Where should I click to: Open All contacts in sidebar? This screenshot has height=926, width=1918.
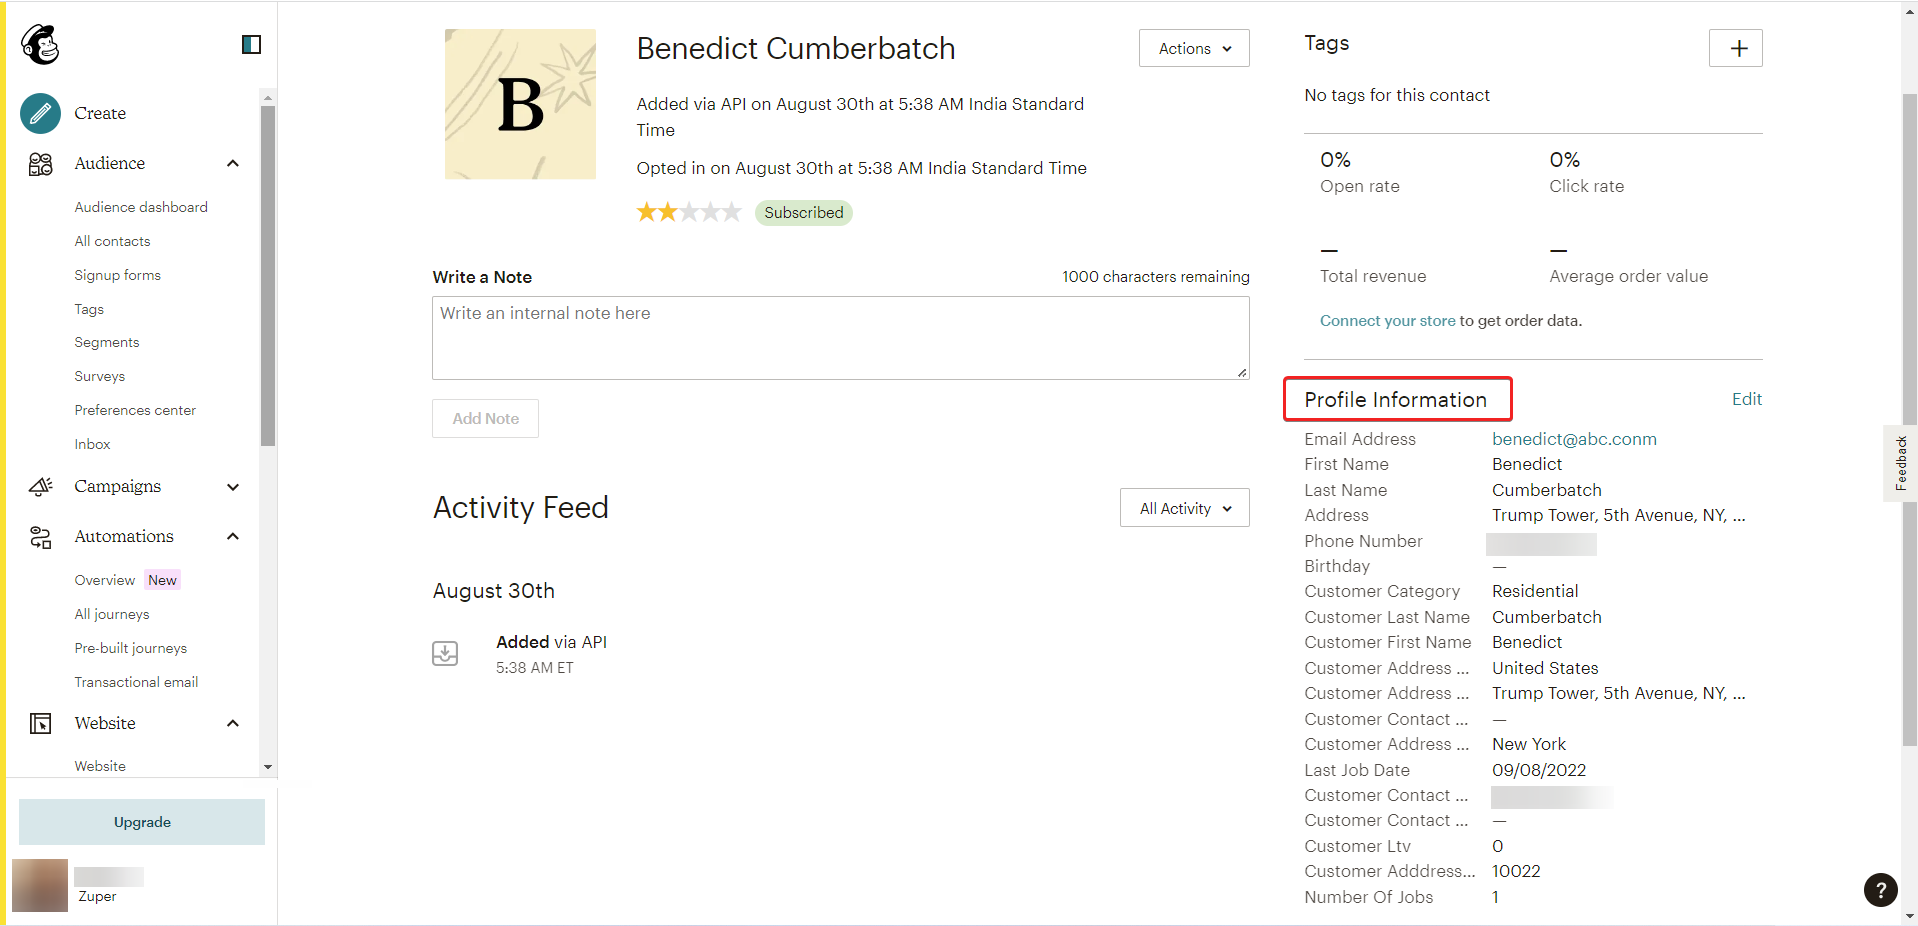click(x=112, y=241)
